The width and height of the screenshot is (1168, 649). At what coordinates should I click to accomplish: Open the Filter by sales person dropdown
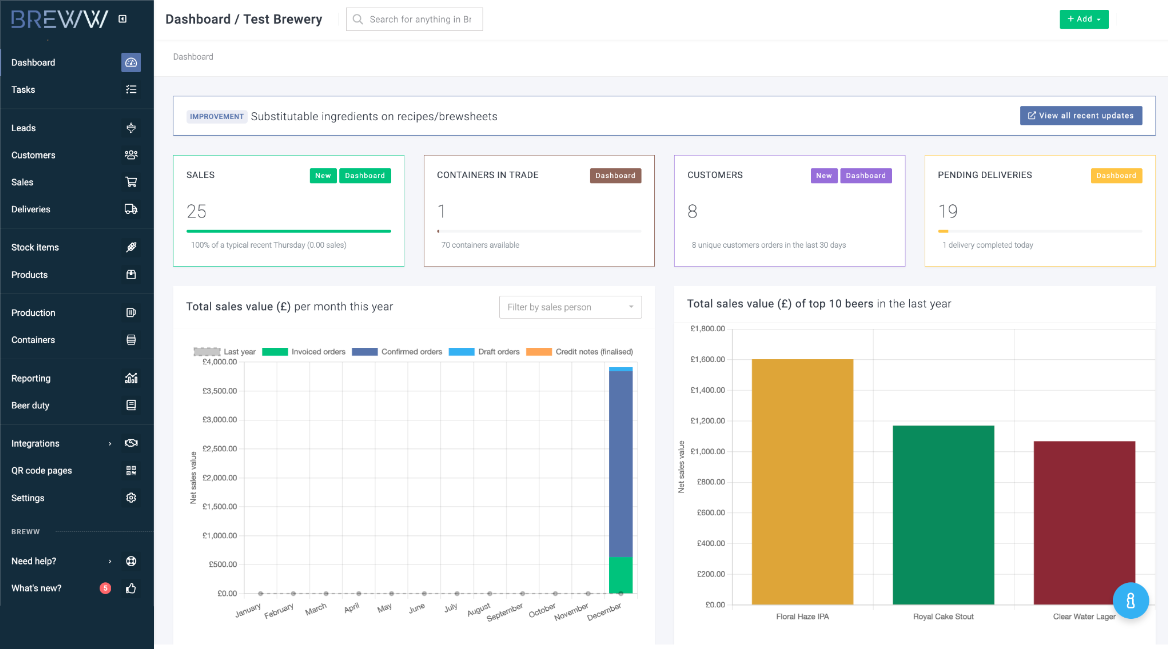point(570,307)
